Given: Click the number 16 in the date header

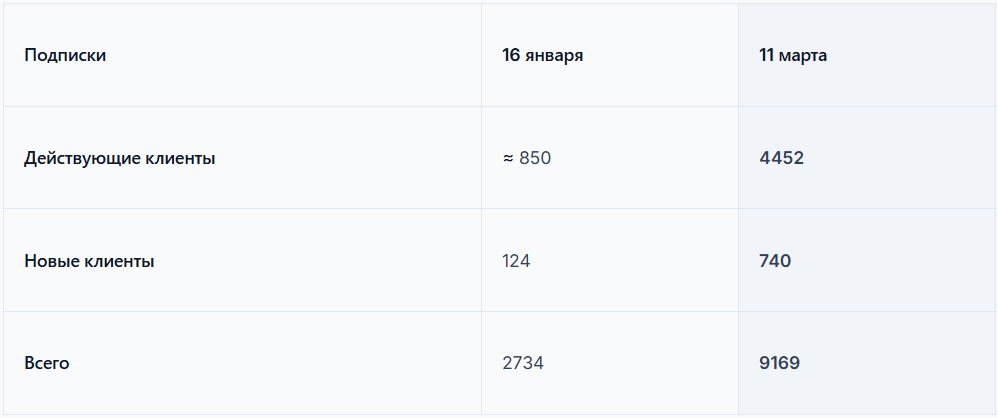Looking at the screenshot, I should [511, 55].
